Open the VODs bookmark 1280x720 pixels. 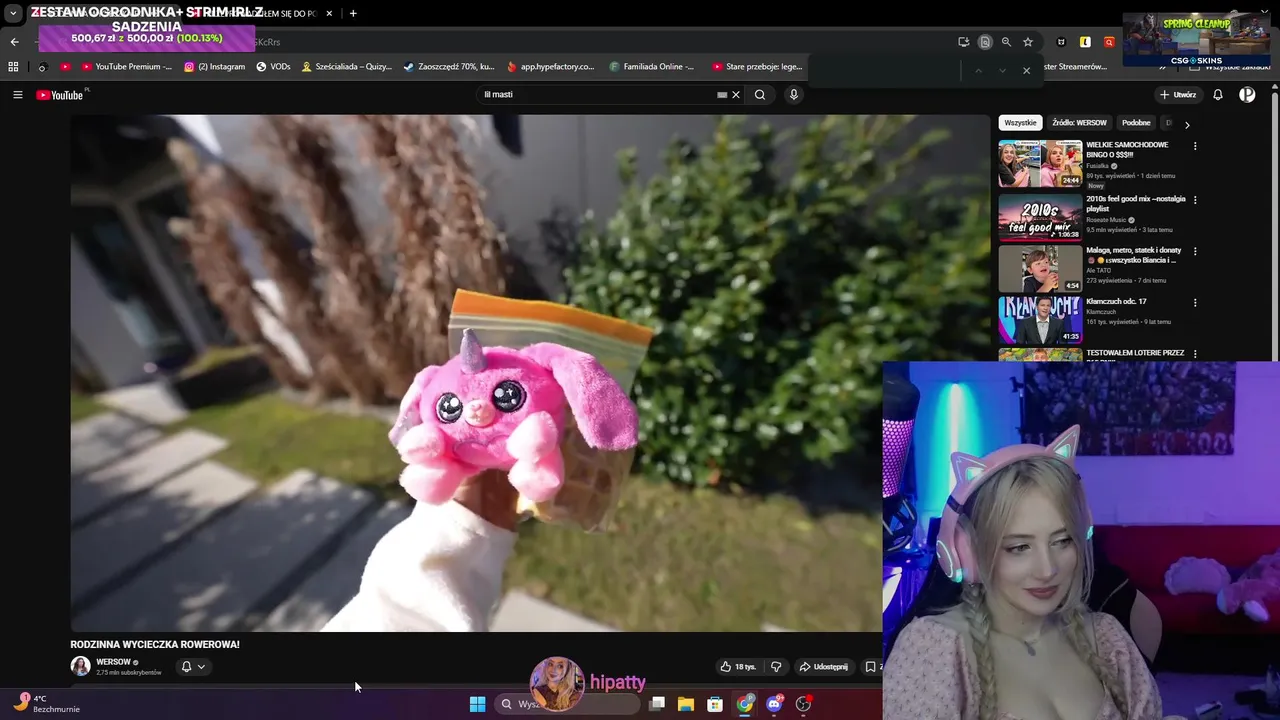click(273, 67)
